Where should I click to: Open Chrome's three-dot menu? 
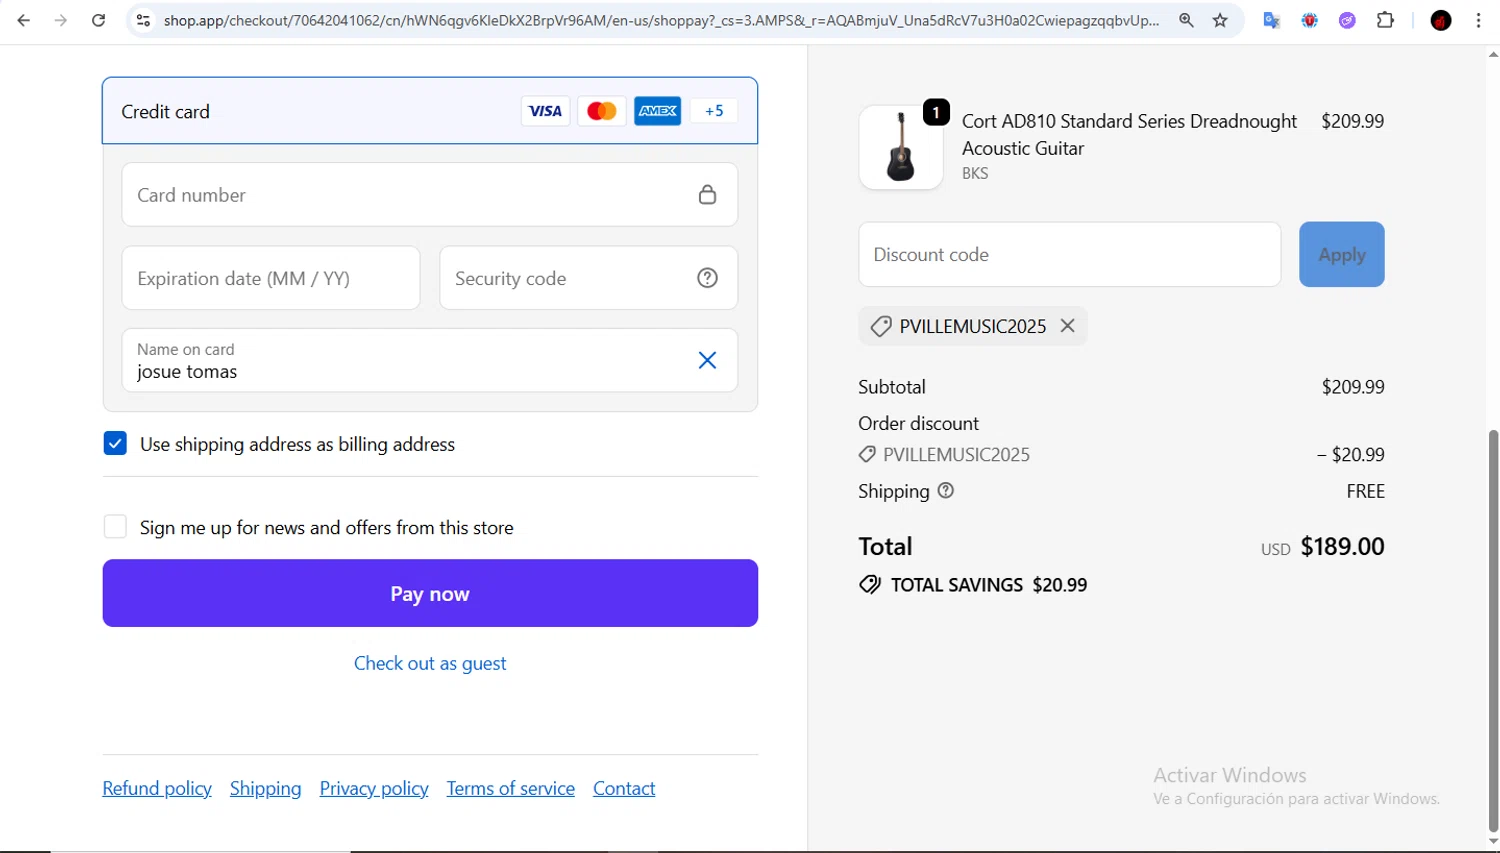pos(1478,20)
